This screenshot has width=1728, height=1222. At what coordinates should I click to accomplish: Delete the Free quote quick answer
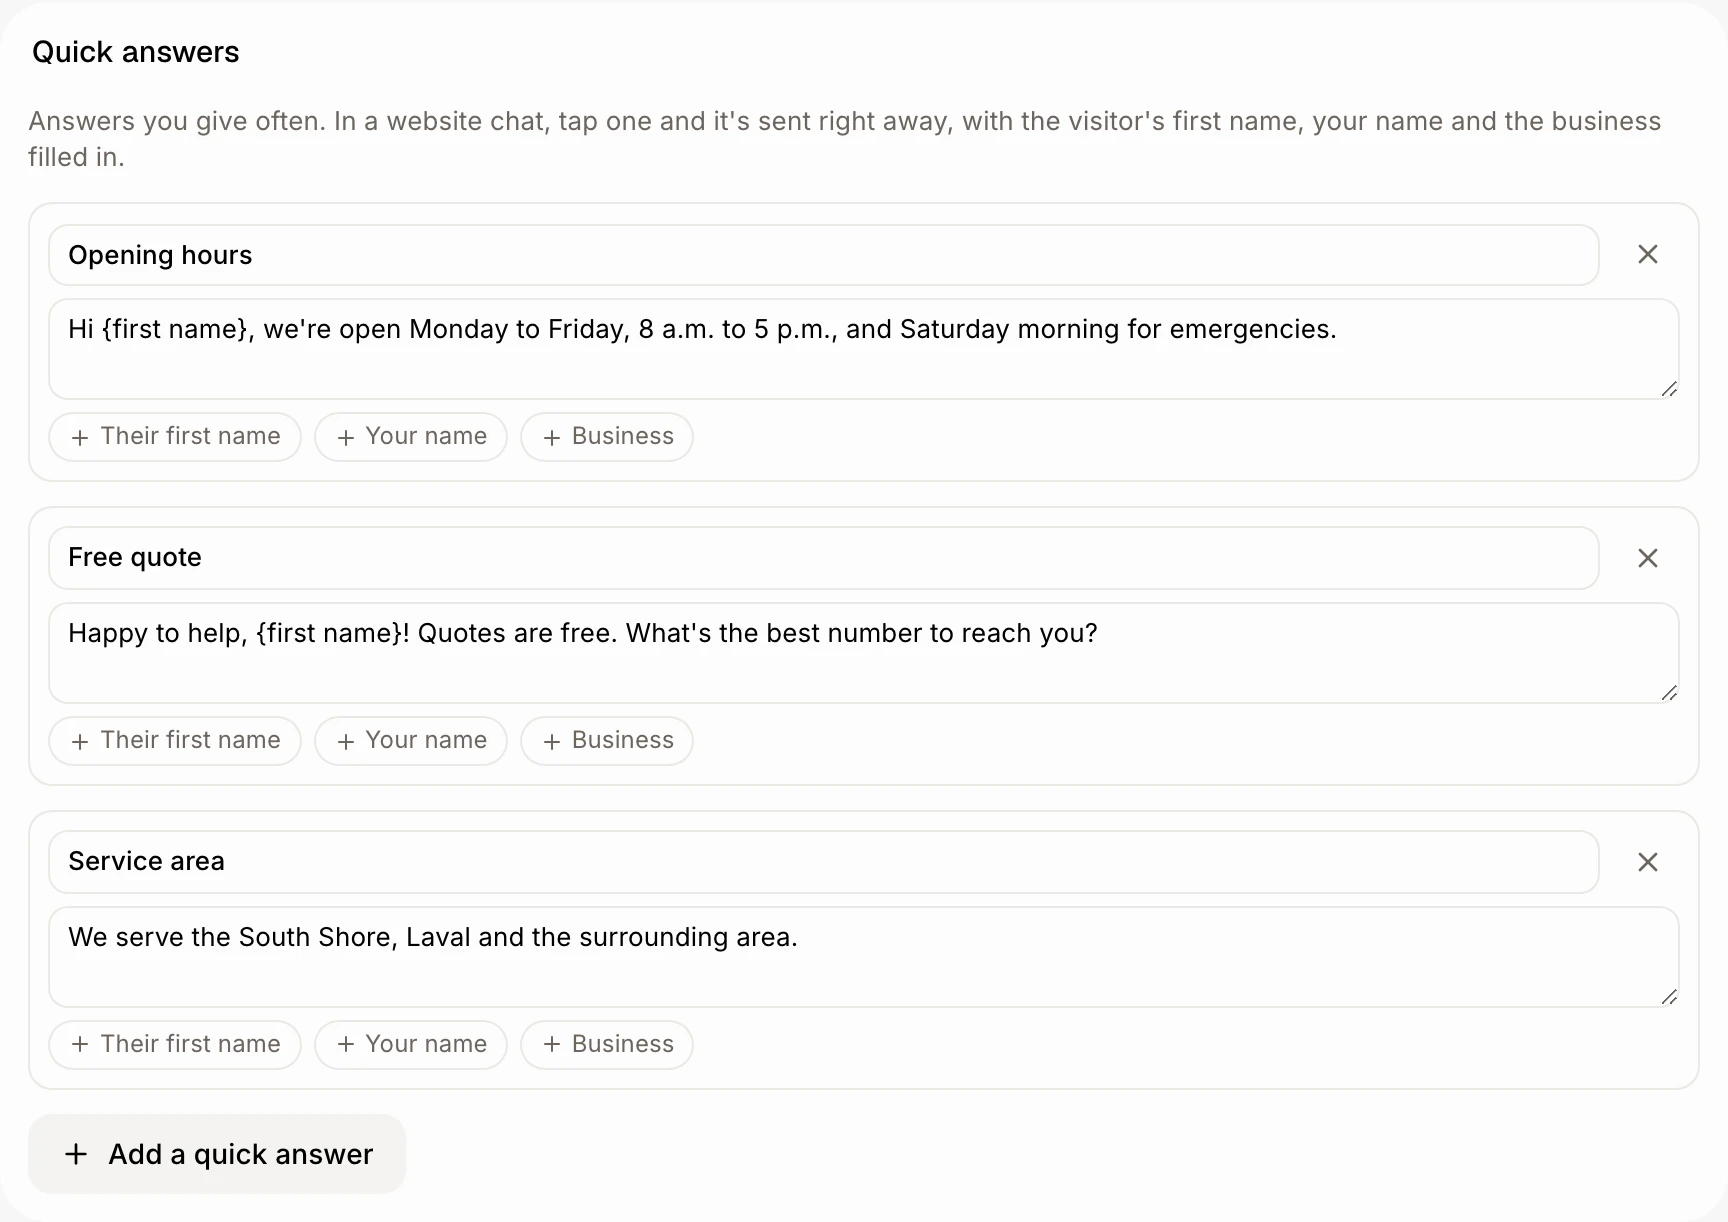pos(1648,558)
